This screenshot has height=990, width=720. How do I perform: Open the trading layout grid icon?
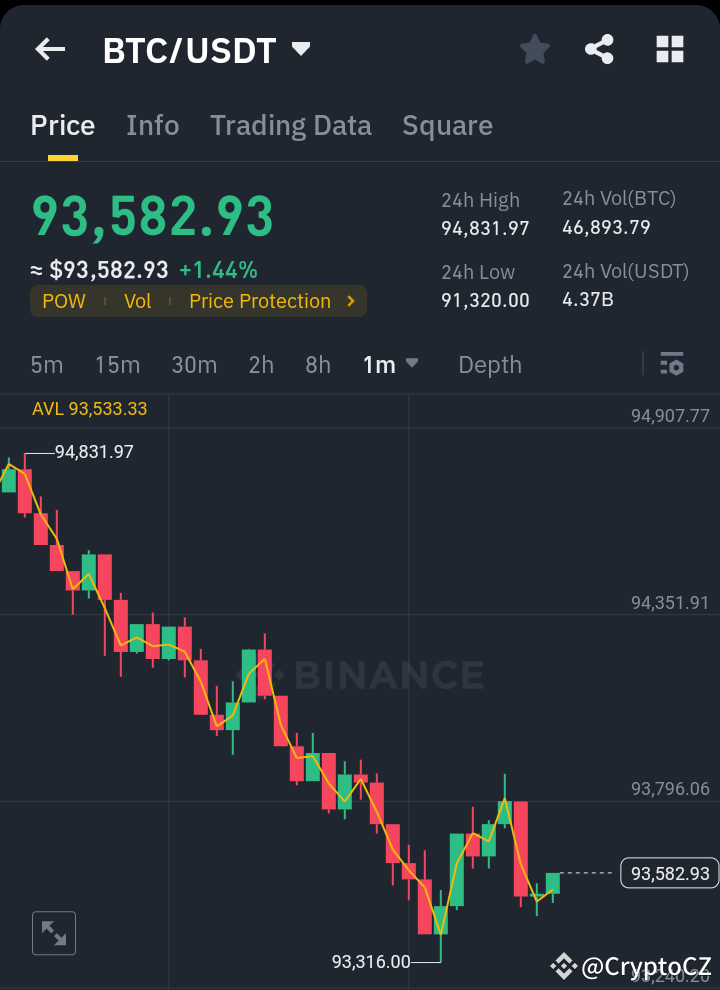[x=668, y=49]
